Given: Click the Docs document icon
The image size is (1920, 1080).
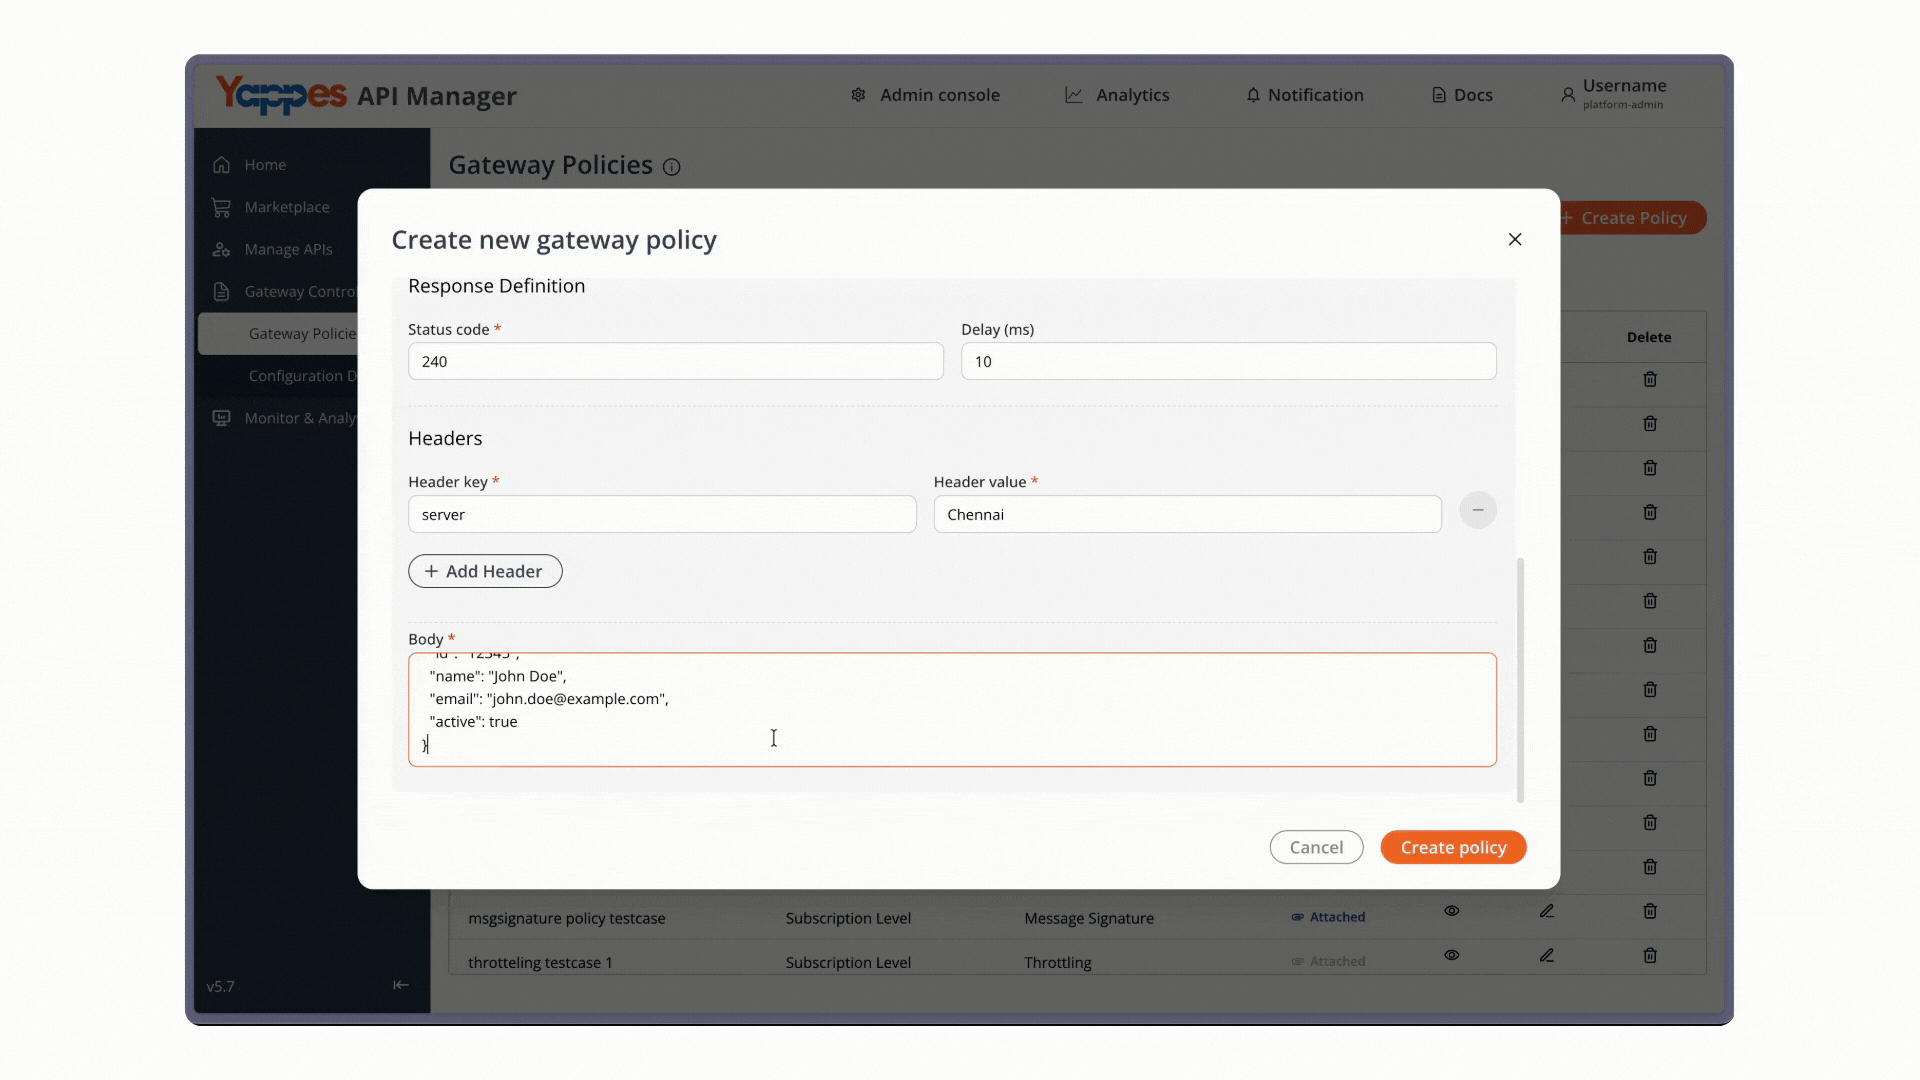Looking at the screenshot, I should (1439, 95).
